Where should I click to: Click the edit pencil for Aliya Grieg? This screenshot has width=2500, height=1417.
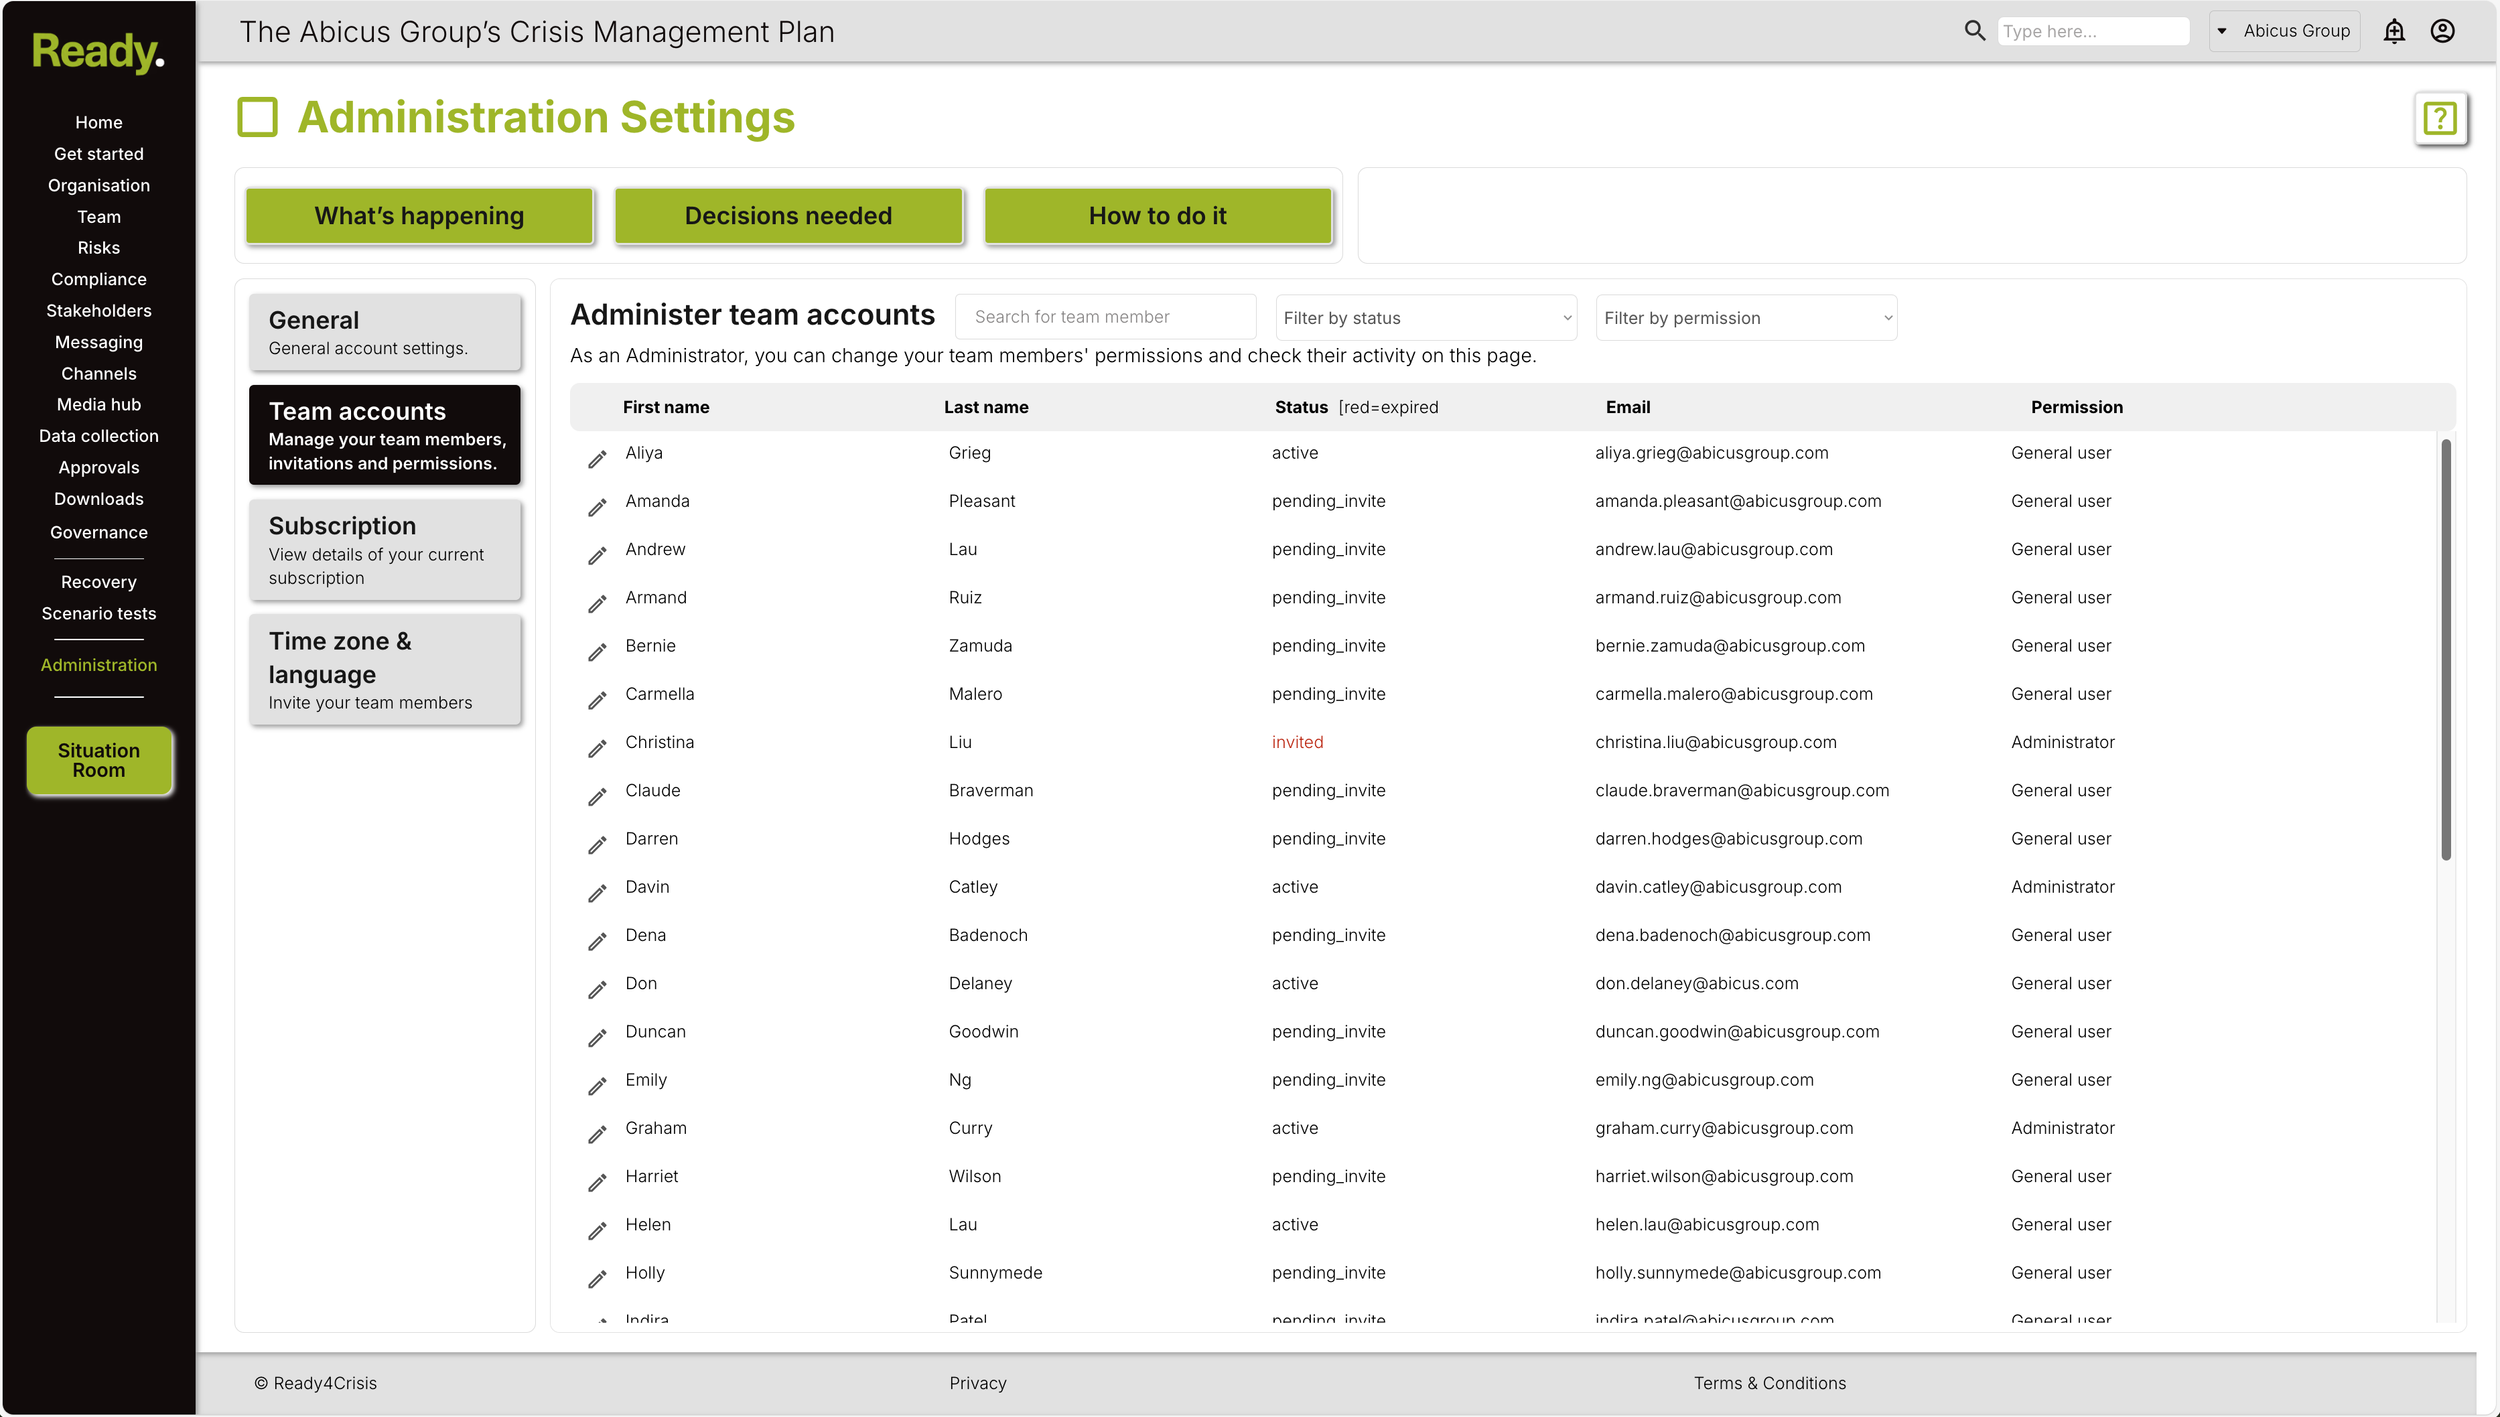pyautogui.click(x=597, y=459)
